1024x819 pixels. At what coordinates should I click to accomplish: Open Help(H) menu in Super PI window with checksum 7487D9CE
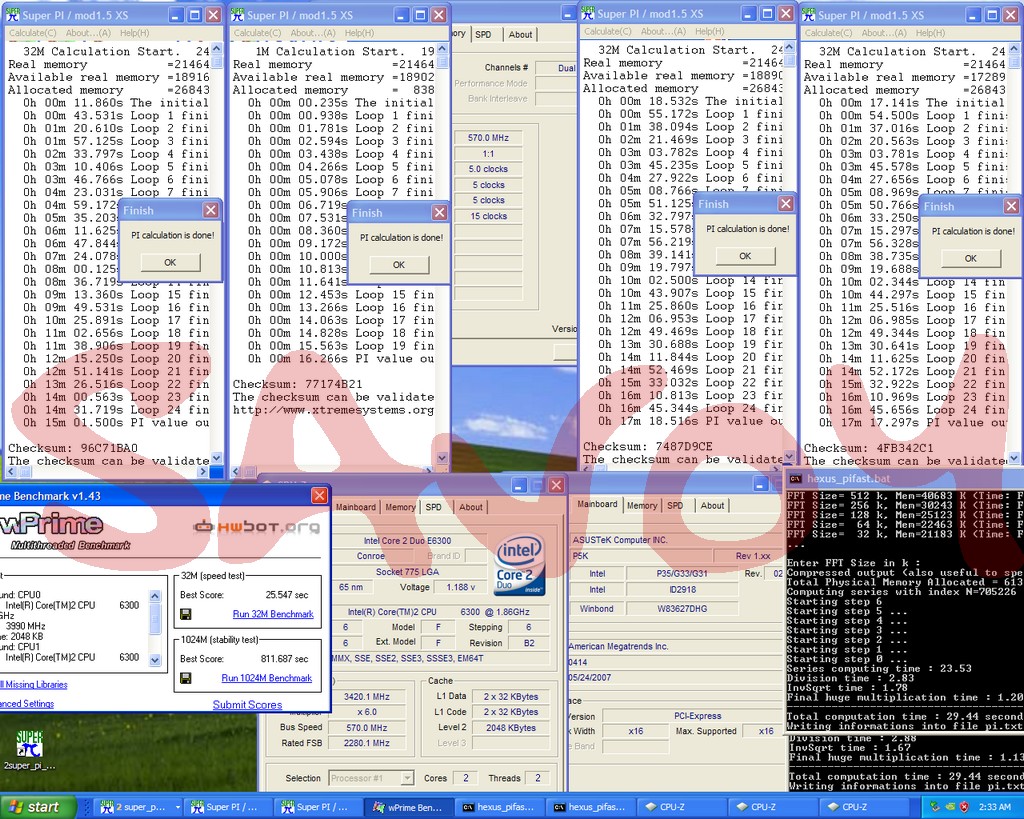[709, 31]
